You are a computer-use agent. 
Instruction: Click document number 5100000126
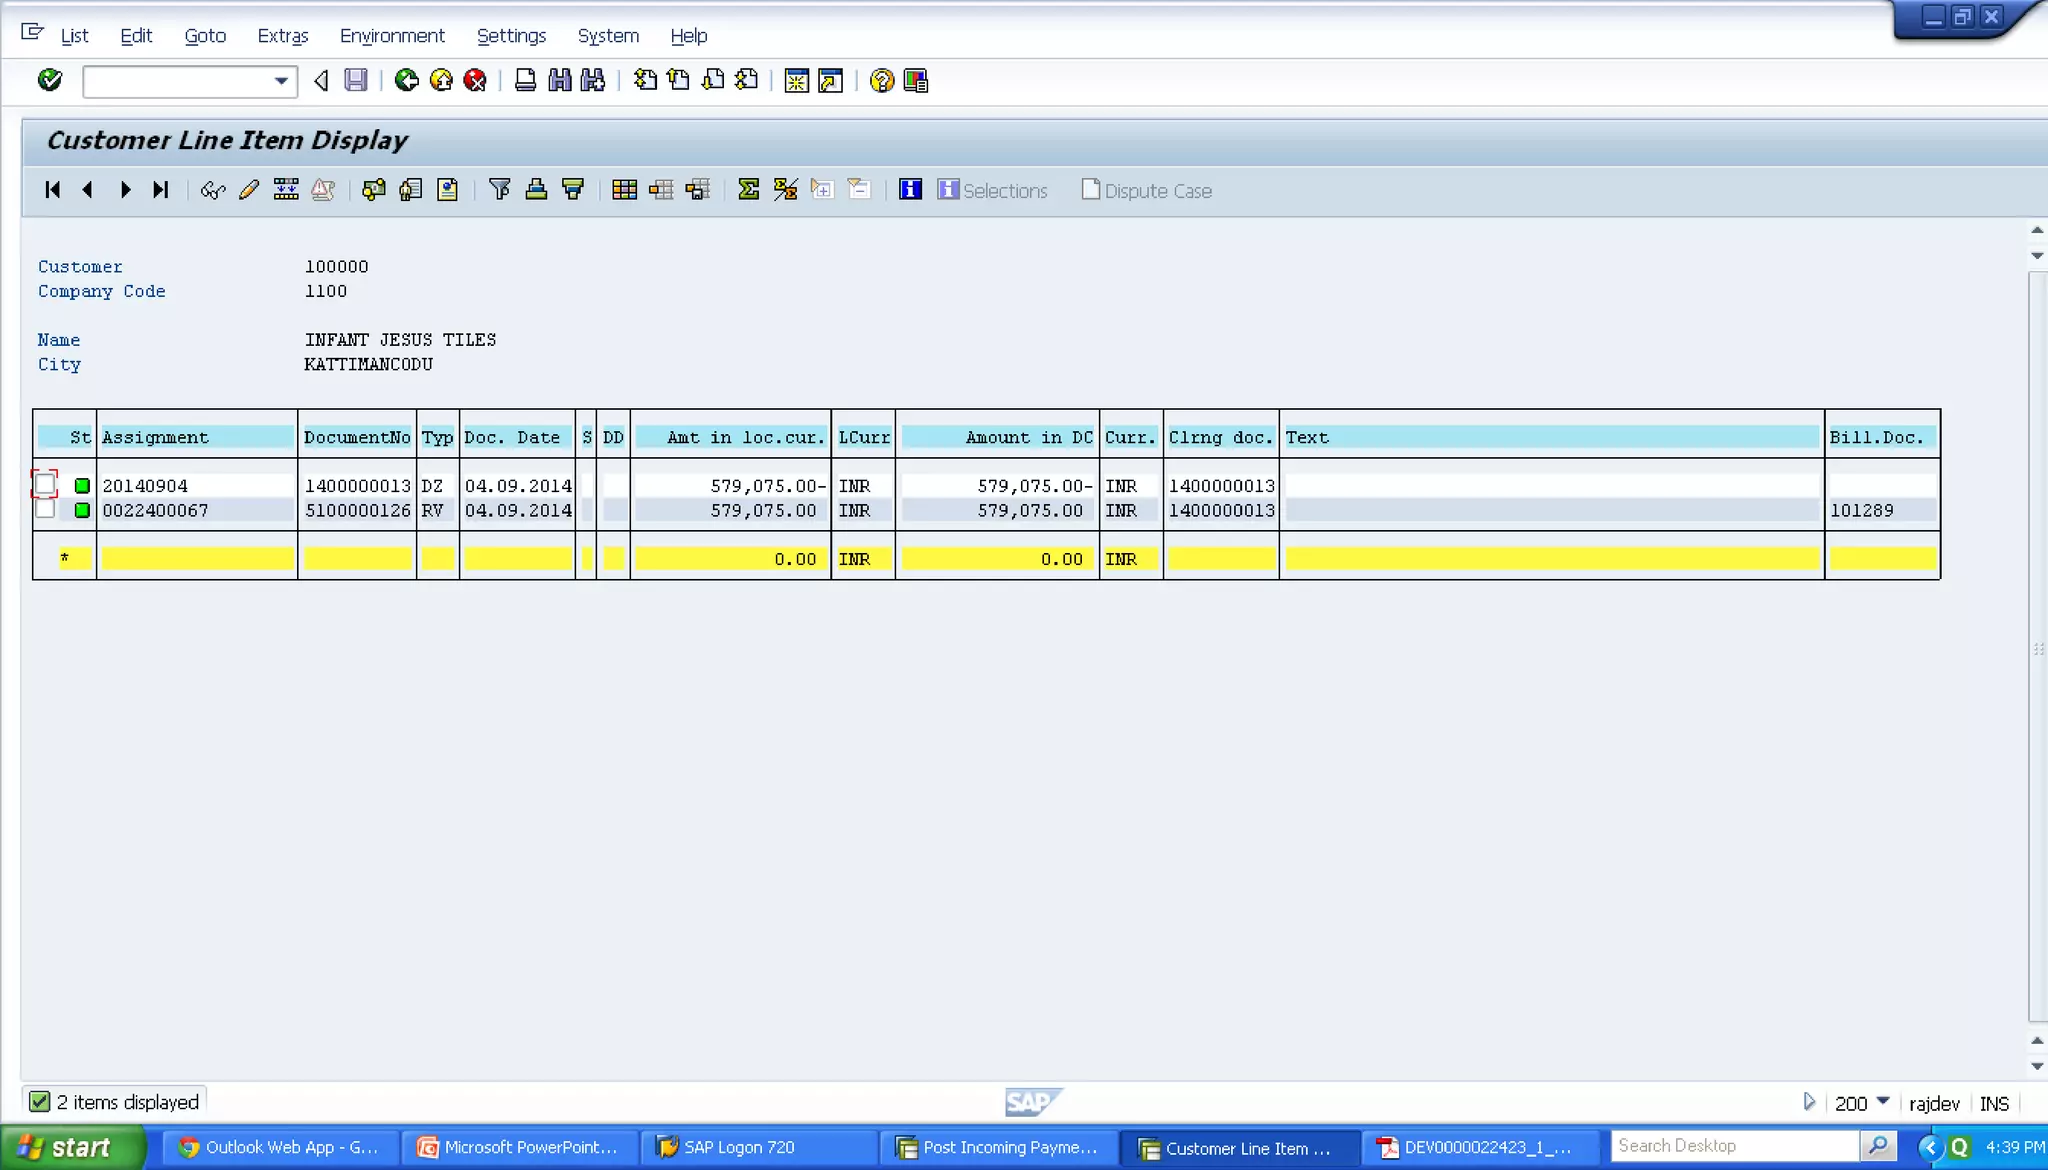357,510
